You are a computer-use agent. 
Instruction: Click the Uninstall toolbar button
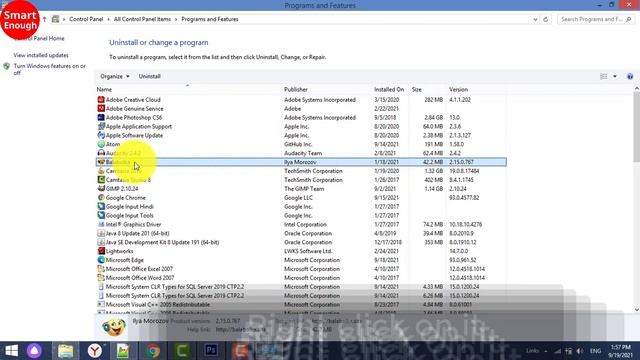(x=149, y=76)
